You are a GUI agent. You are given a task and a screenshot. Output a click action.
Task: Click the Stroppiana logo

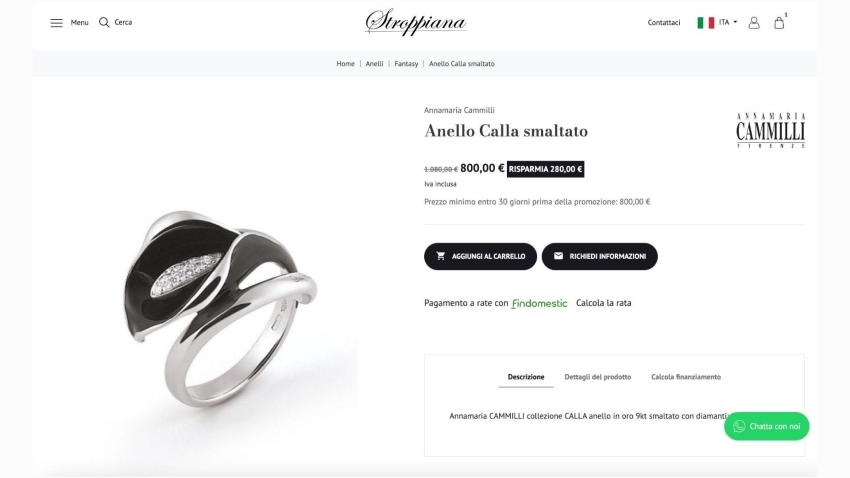[415, 22]
